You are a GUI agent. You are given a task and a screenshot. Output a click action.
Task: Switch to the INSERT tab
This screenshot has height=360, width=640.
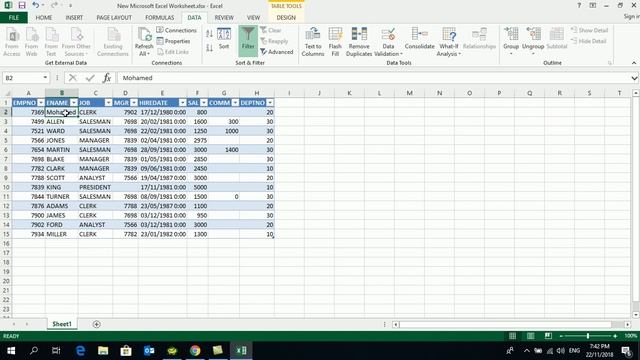74,18
